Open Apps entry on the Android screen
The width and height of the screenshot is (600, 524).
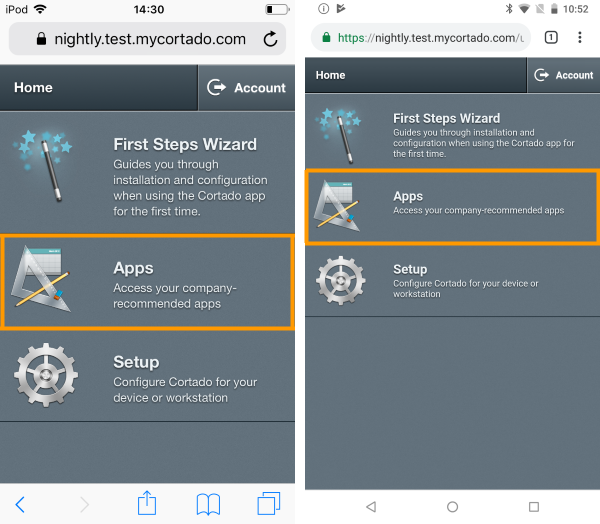click(x=452, y=206)
